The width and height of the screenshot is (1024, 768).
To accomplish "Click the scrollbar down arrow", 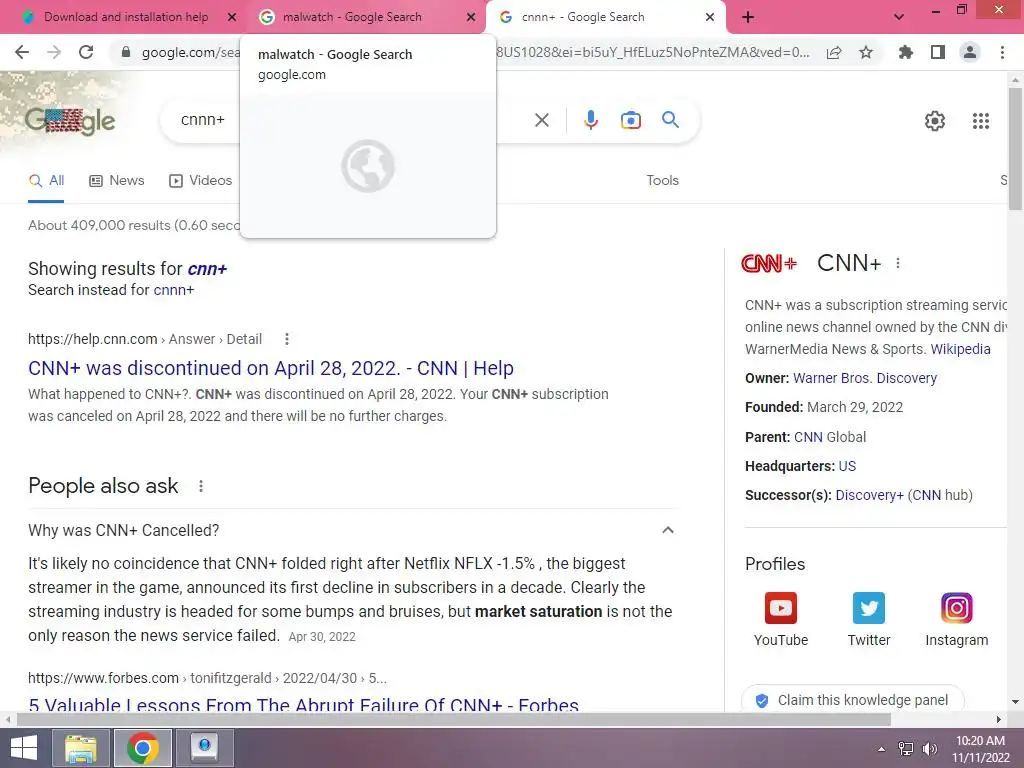I will [1015, 702].
